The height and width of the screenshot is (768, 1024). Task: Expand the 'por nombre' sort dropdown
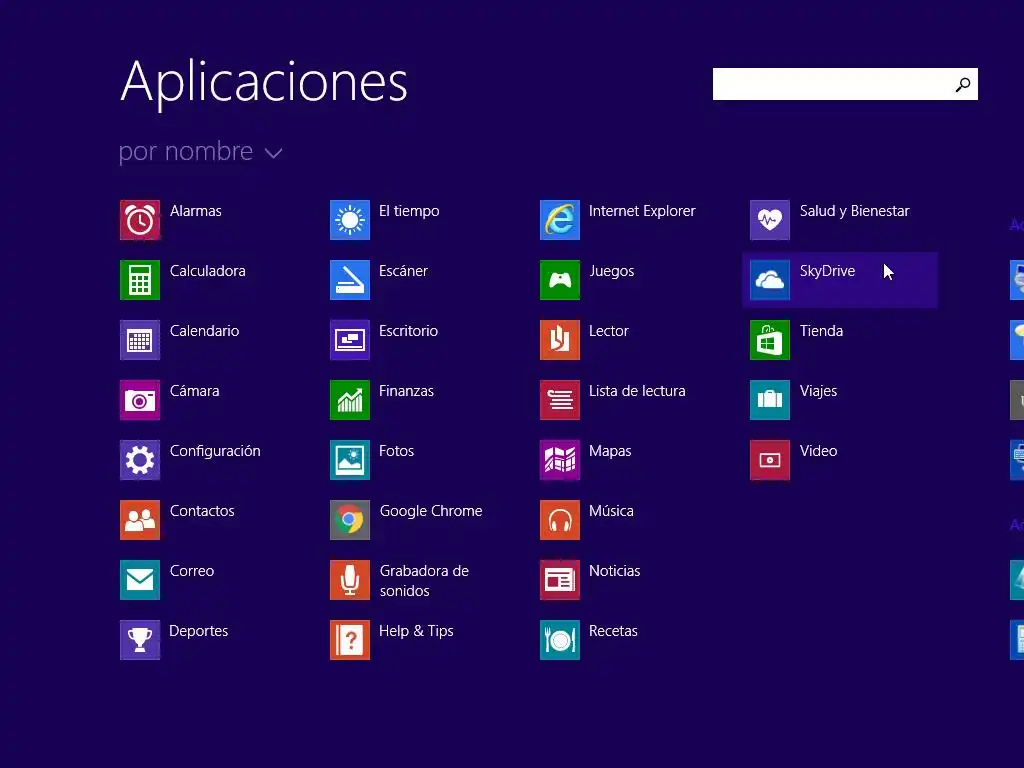(200, 152)
